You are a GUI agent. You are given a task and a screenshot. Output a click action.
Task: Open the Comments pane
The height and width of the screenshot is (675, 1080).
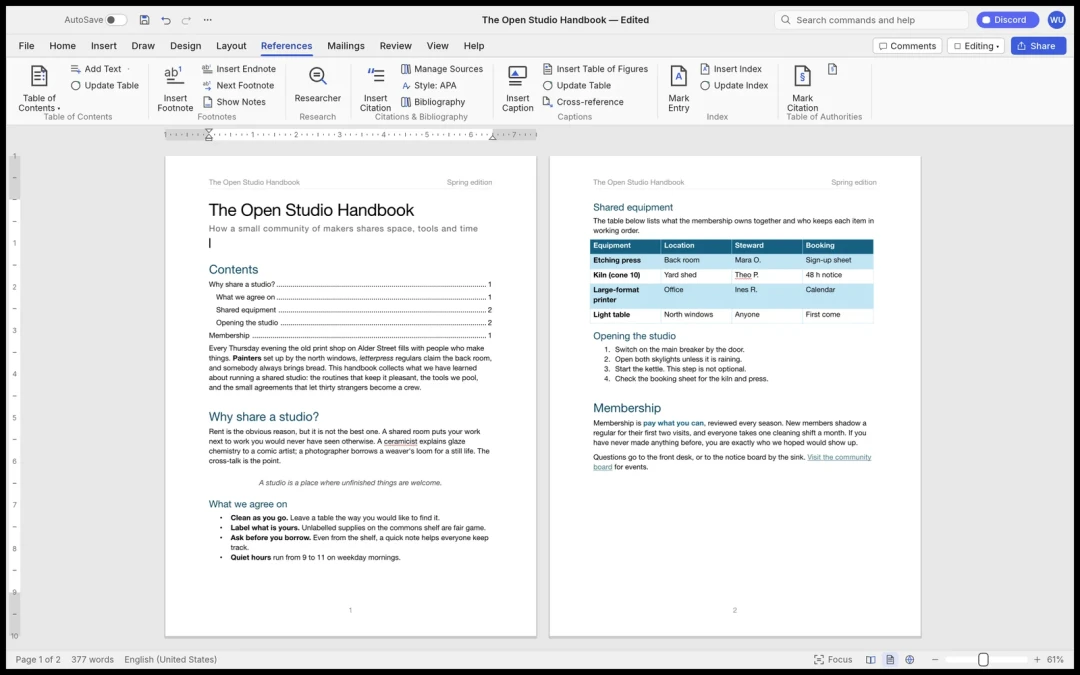tap(908, 46)
